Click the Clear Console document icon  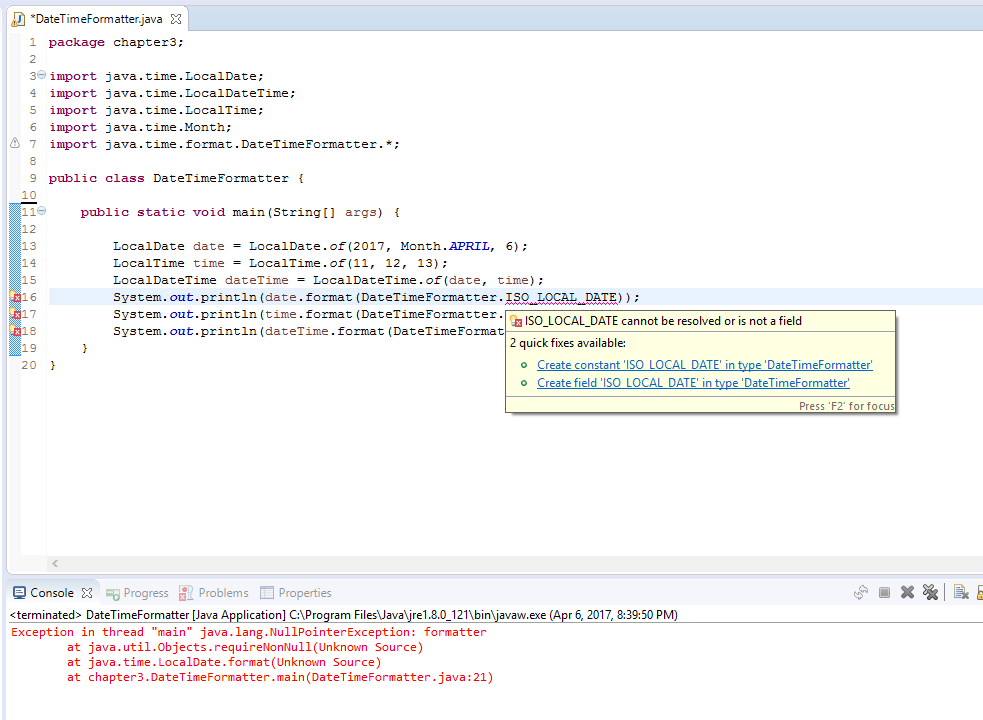961,592
